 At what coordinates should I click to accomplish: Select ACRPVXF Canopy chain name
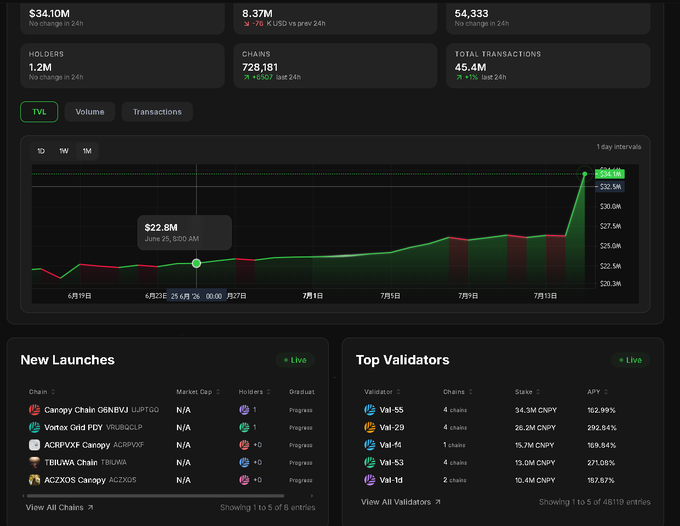[x=77, y=445]
